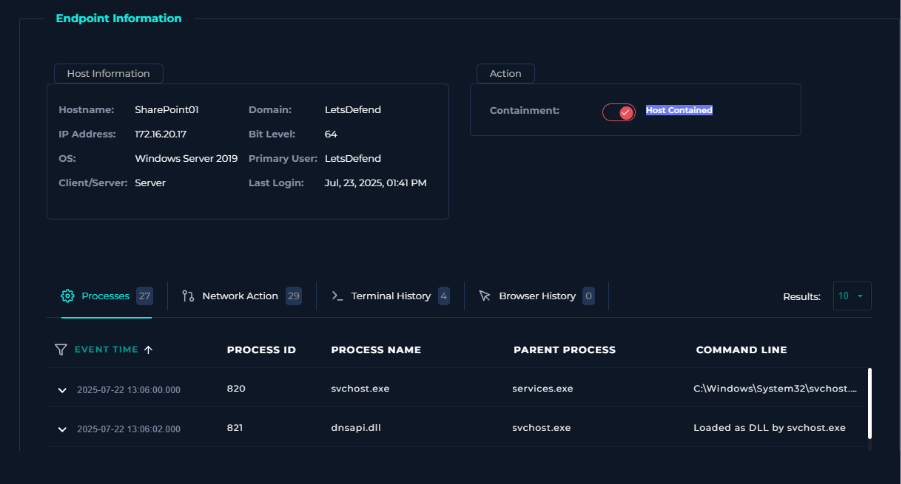Expand the svchost.exe process row
The width and height of the screenshot is (901, 484).
(x=62, y=390)
